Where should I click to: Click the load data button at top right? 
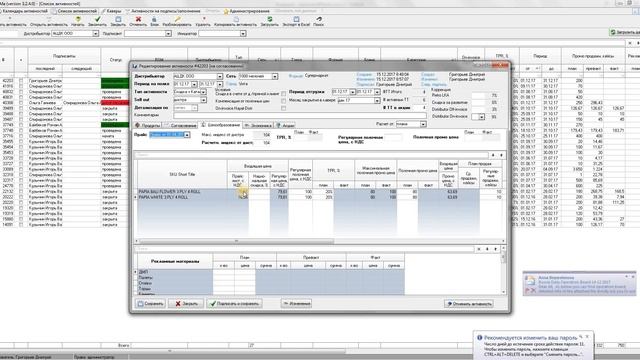tap(624, 32)
